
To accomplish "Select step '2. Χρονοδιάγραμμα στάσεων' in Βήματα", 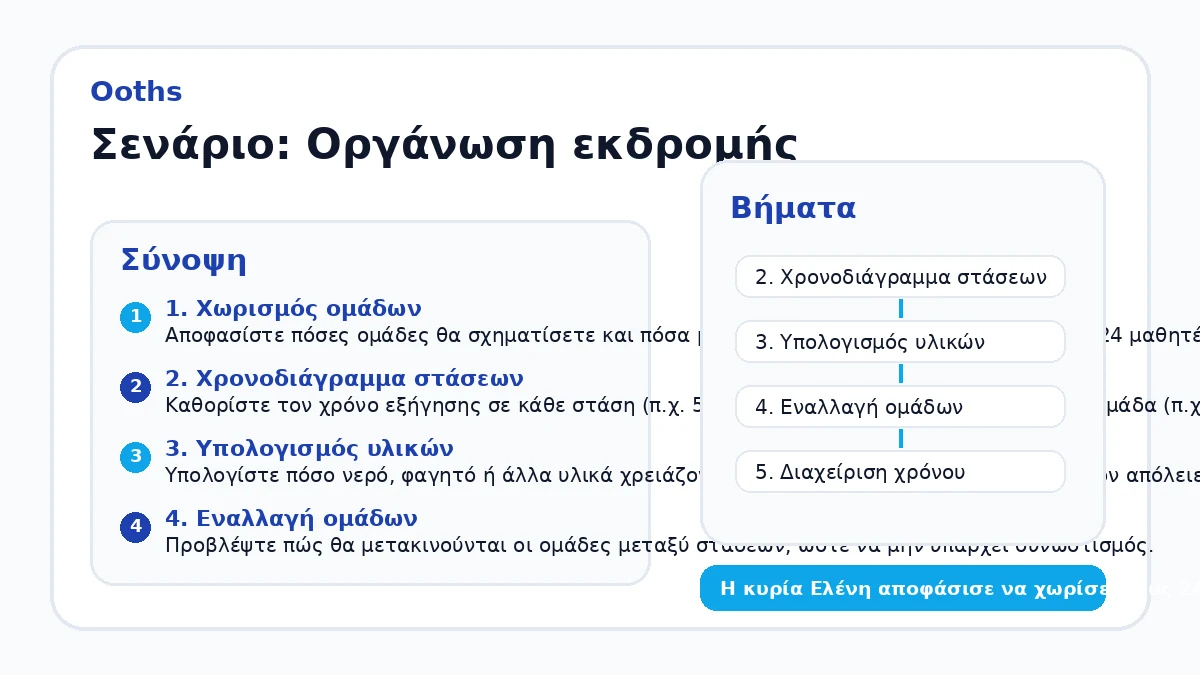I will 900,277.
